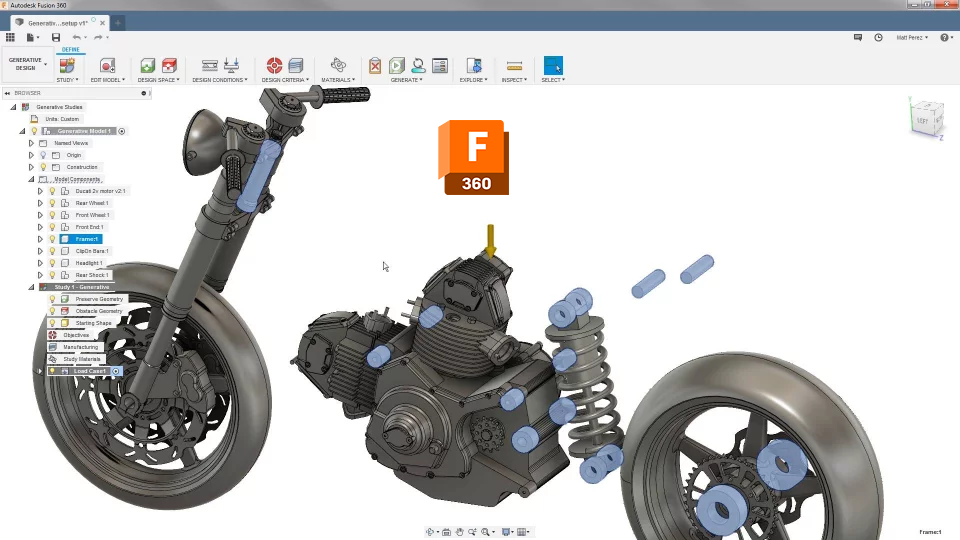Viewport: 960px width, 540px height.
Task: Click the Orbit navigation tool
Action: click(430, 532)
